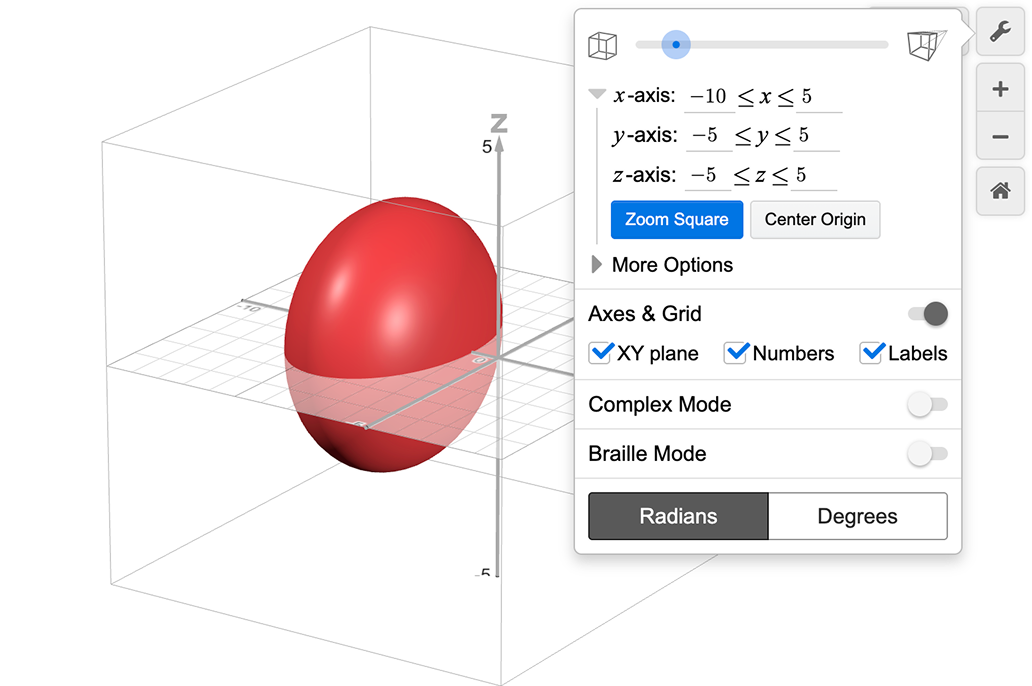1032x686 pixels.
Task: Collapse the axis bounds triangle
Action: tap(597, 95)
